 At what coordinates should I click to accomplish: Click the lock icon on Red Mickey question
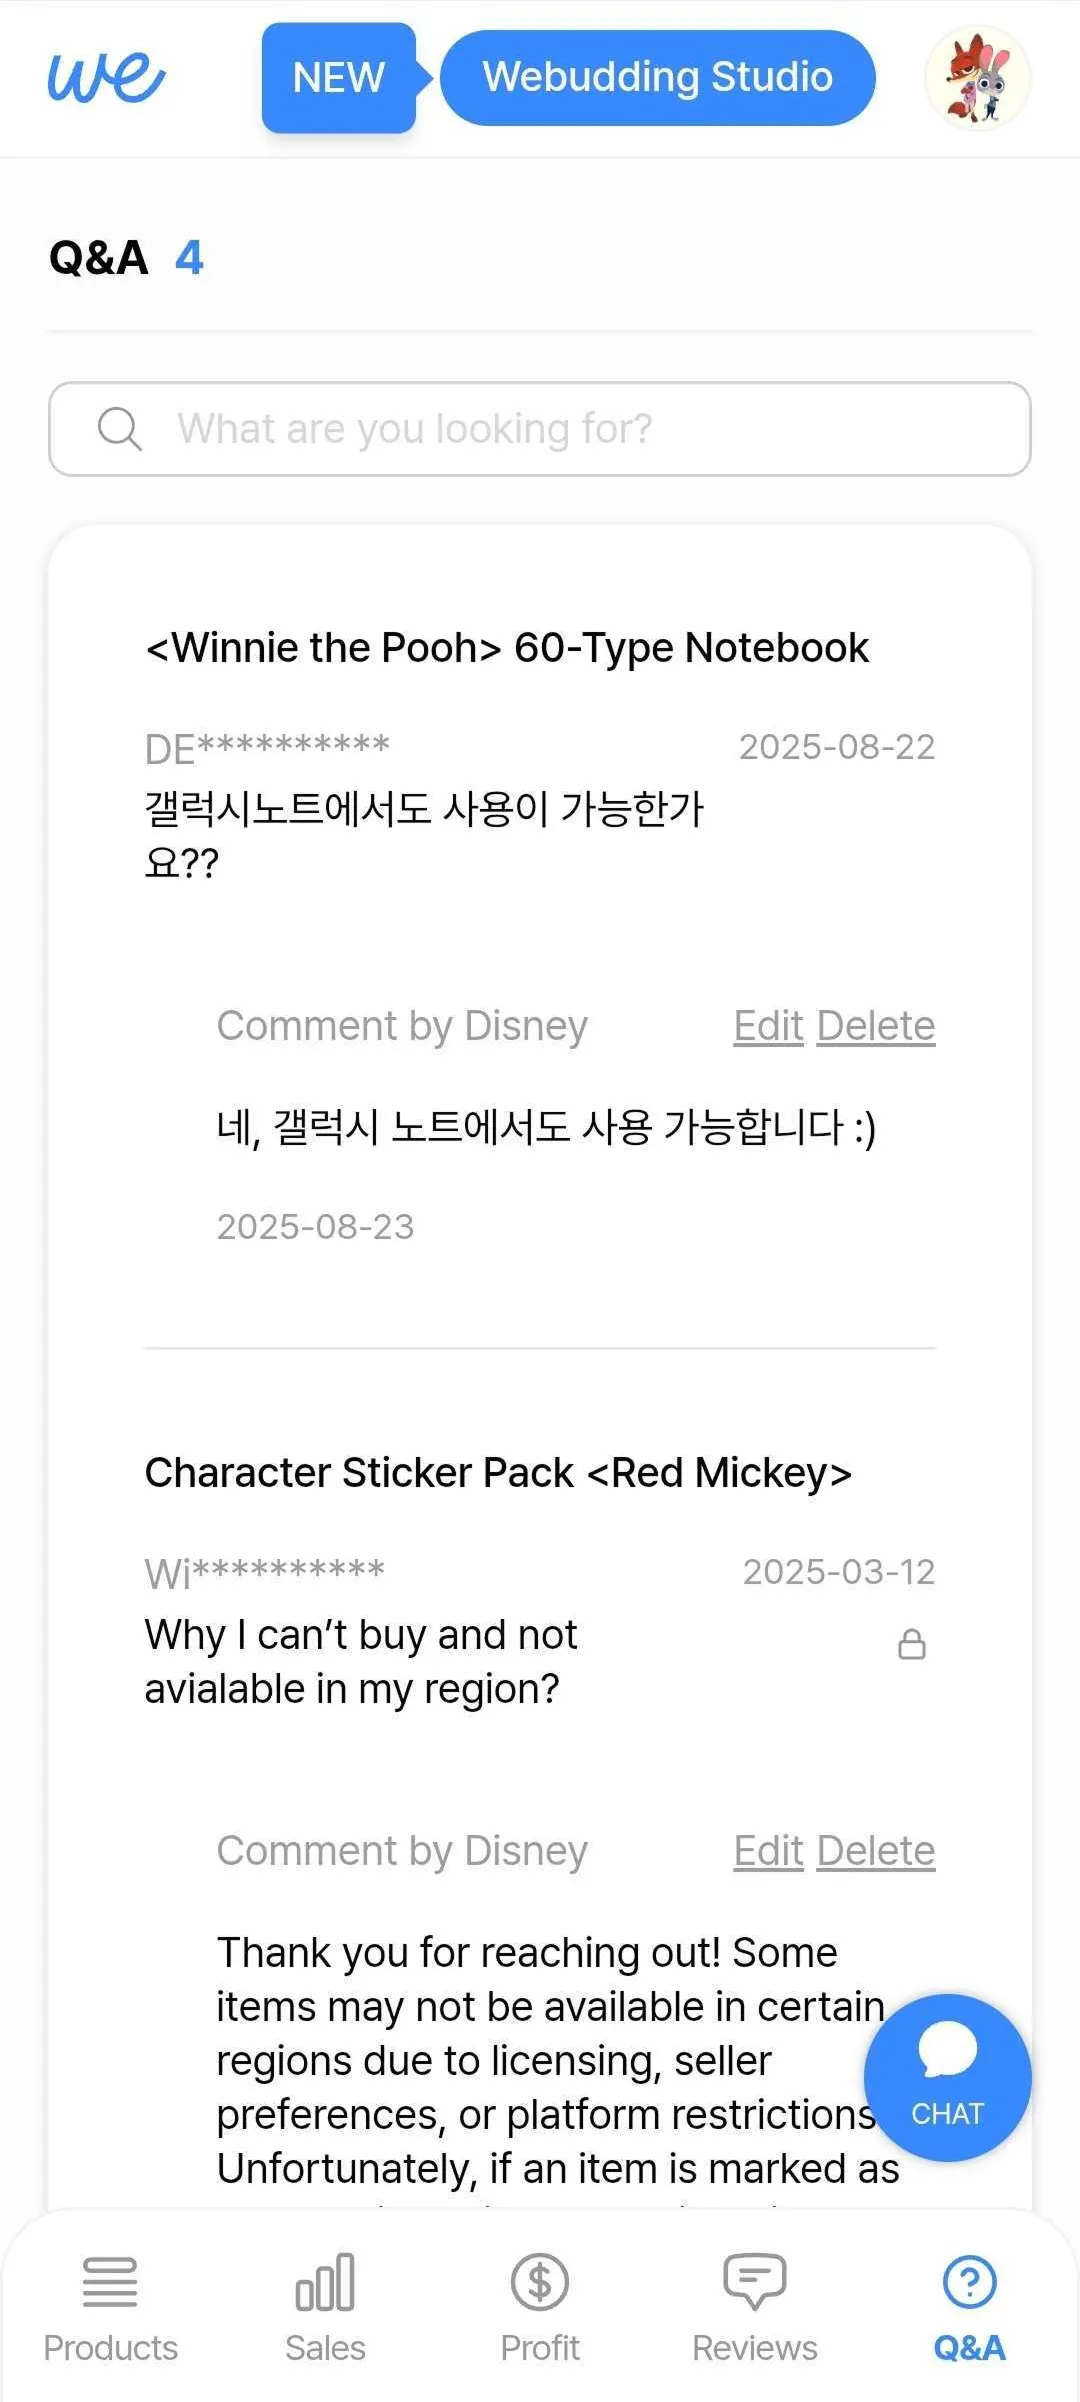click(911, 1644)
